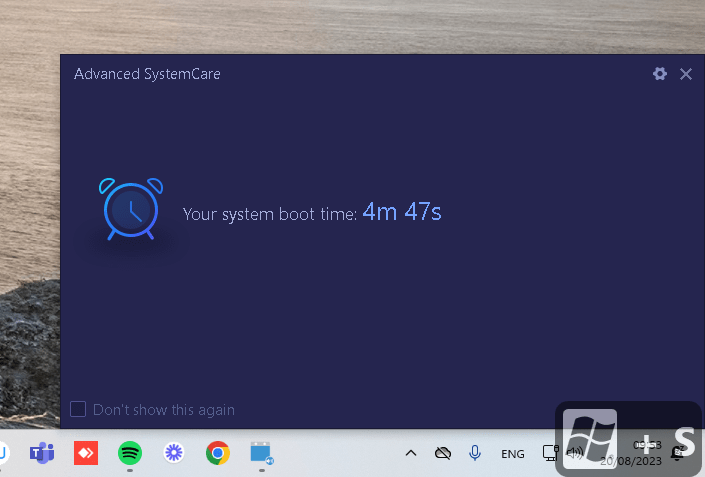This screenshot has height=477, width=705.
Task: Open Microsoft Teams from the taskbar
Action: [x=42, y=453]
